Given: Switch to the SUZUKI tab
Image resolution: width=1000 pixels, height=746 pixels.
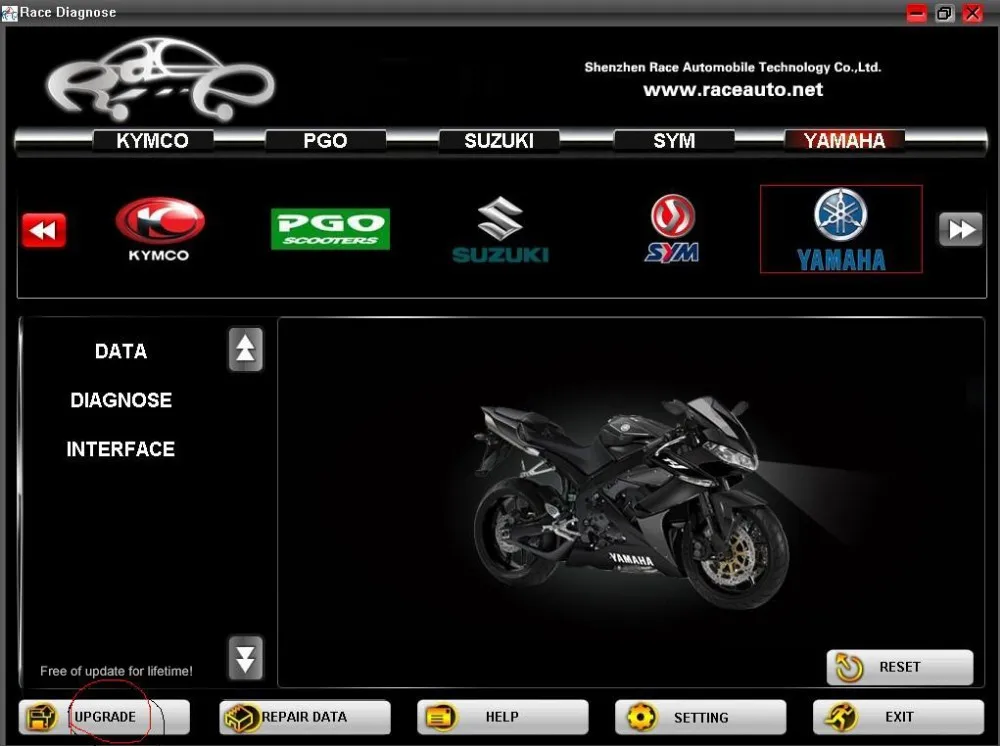Looking at the screenshot, I should [499, 140].
